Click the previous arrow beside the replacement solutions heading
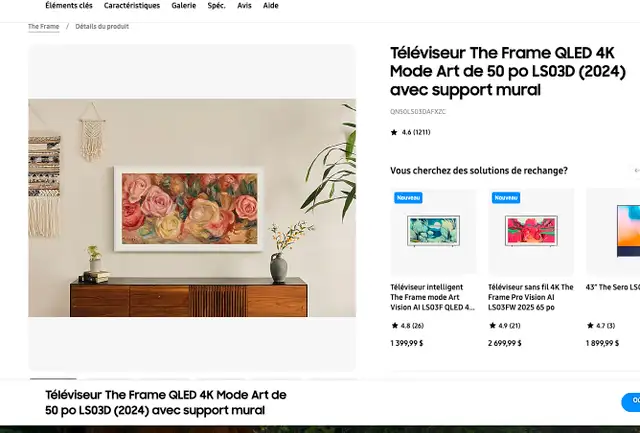Screen dimensions: 640x433 pyautogui.click(x=637, y=171)
